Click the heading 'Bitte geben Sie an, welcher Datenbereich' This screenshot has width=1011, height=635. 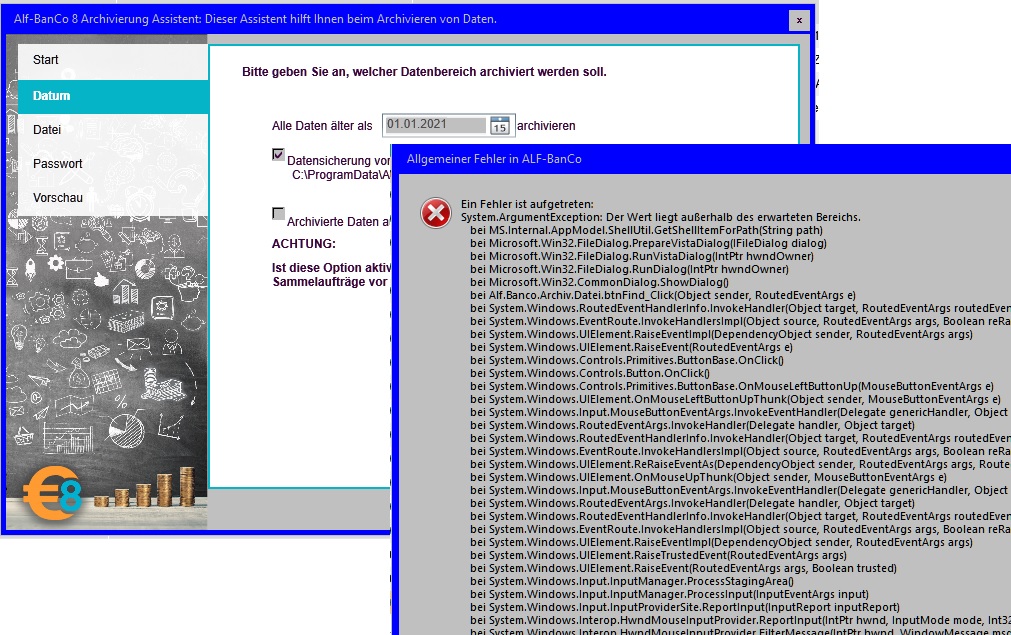[x=424, y=72]
